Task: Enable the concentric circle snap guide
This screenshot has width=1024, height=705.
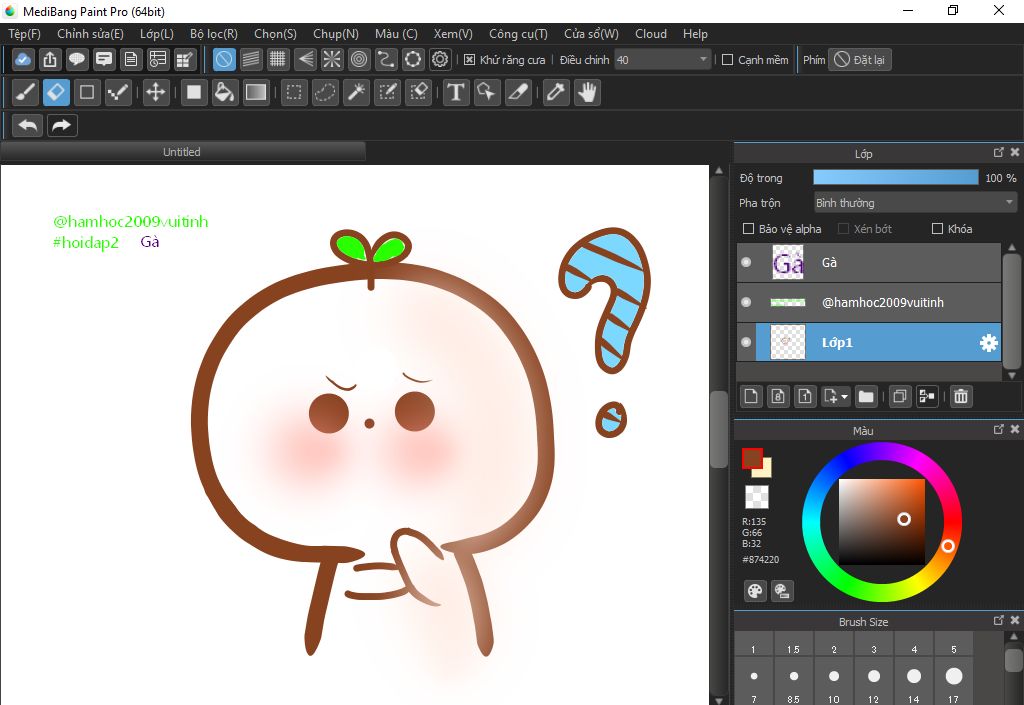Action: [359, 60]
